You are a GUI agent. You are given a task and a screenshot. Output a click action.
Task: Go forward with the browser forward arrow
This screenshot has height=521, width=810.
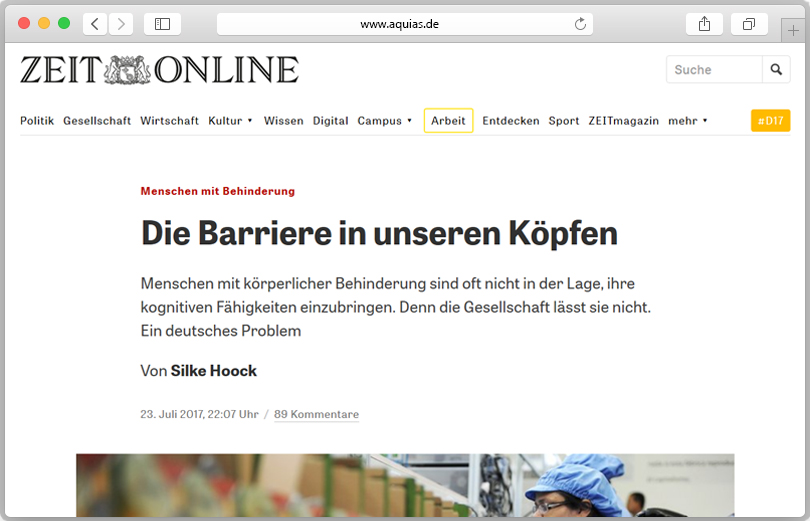(x=121, y=24)
